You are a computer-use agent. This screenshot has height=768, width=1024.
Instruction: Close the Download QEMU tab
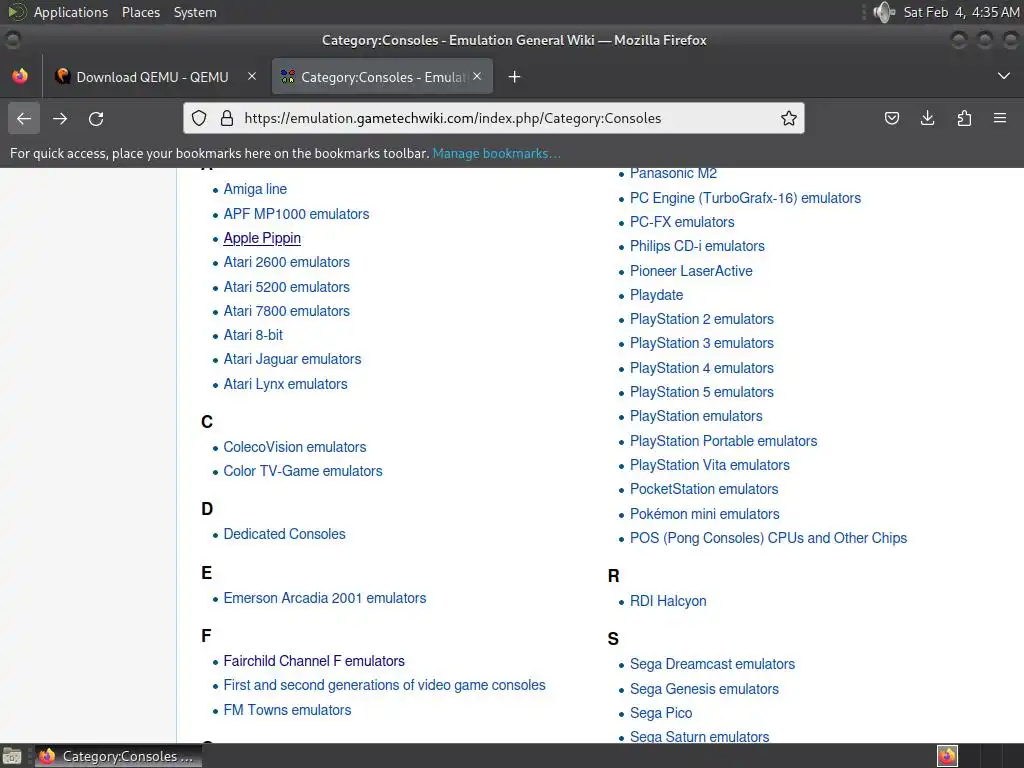click(251, 76)
